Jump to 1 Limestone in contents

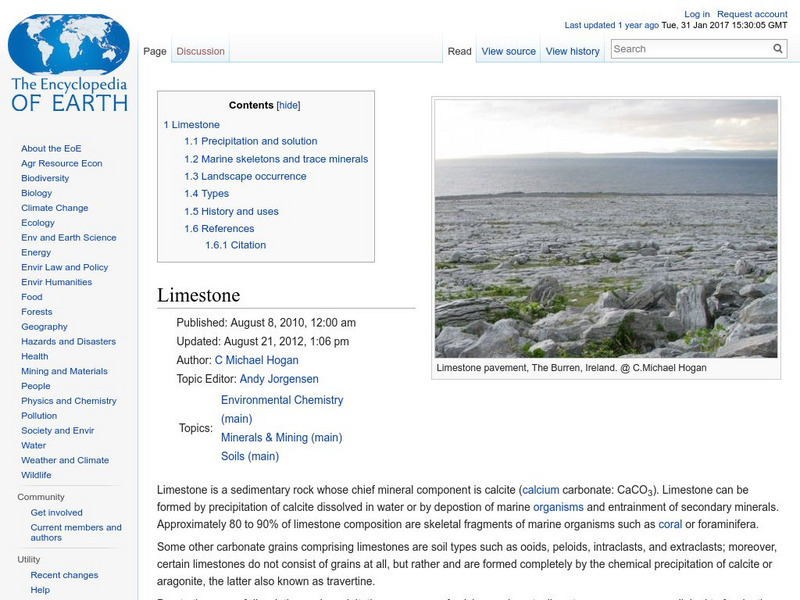192,124
